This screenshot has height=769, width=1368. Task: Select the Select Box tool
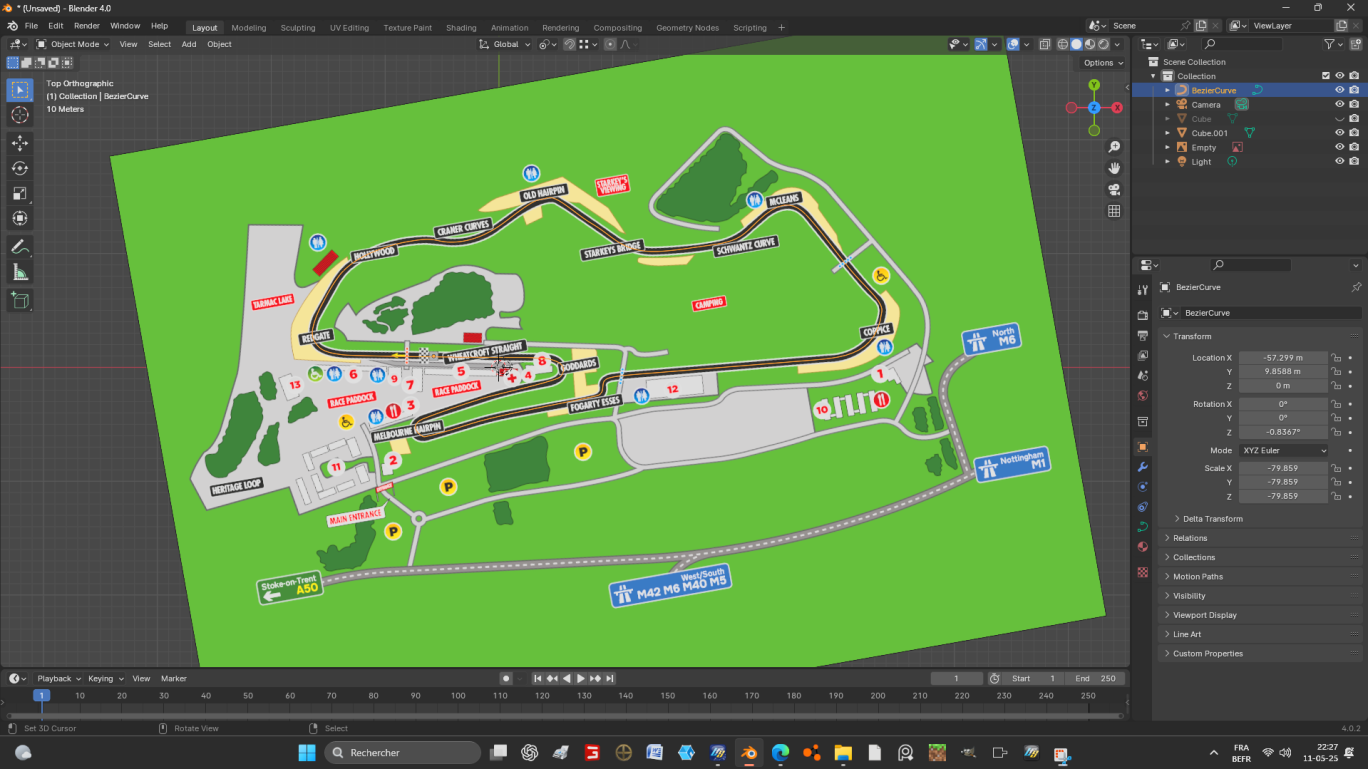[x=20, y=90]
